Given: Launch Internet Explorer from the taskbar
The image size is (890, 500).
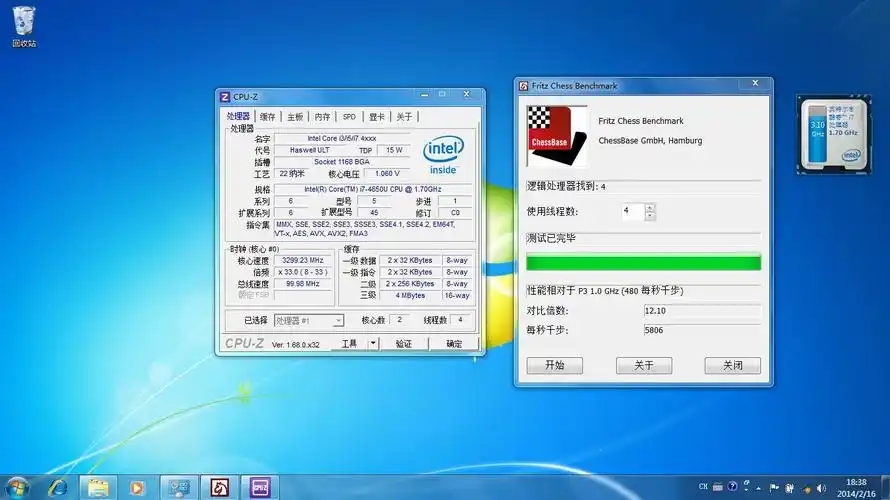Looking at the screenshot, I should click(x=58, y=488).
